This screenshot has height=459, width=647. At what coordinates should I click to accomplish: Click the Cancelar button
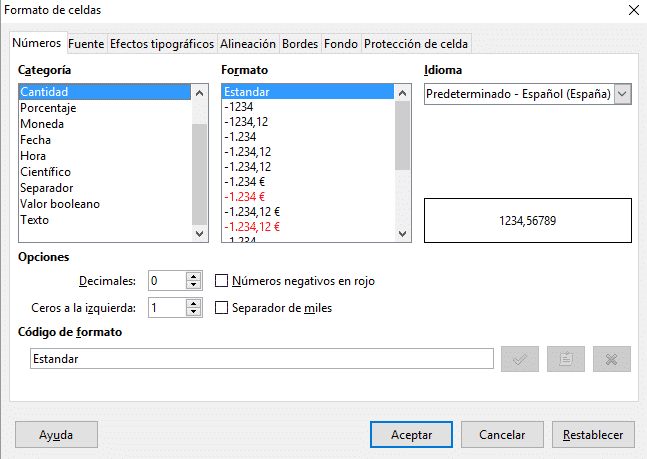click(x=502, y=435)
